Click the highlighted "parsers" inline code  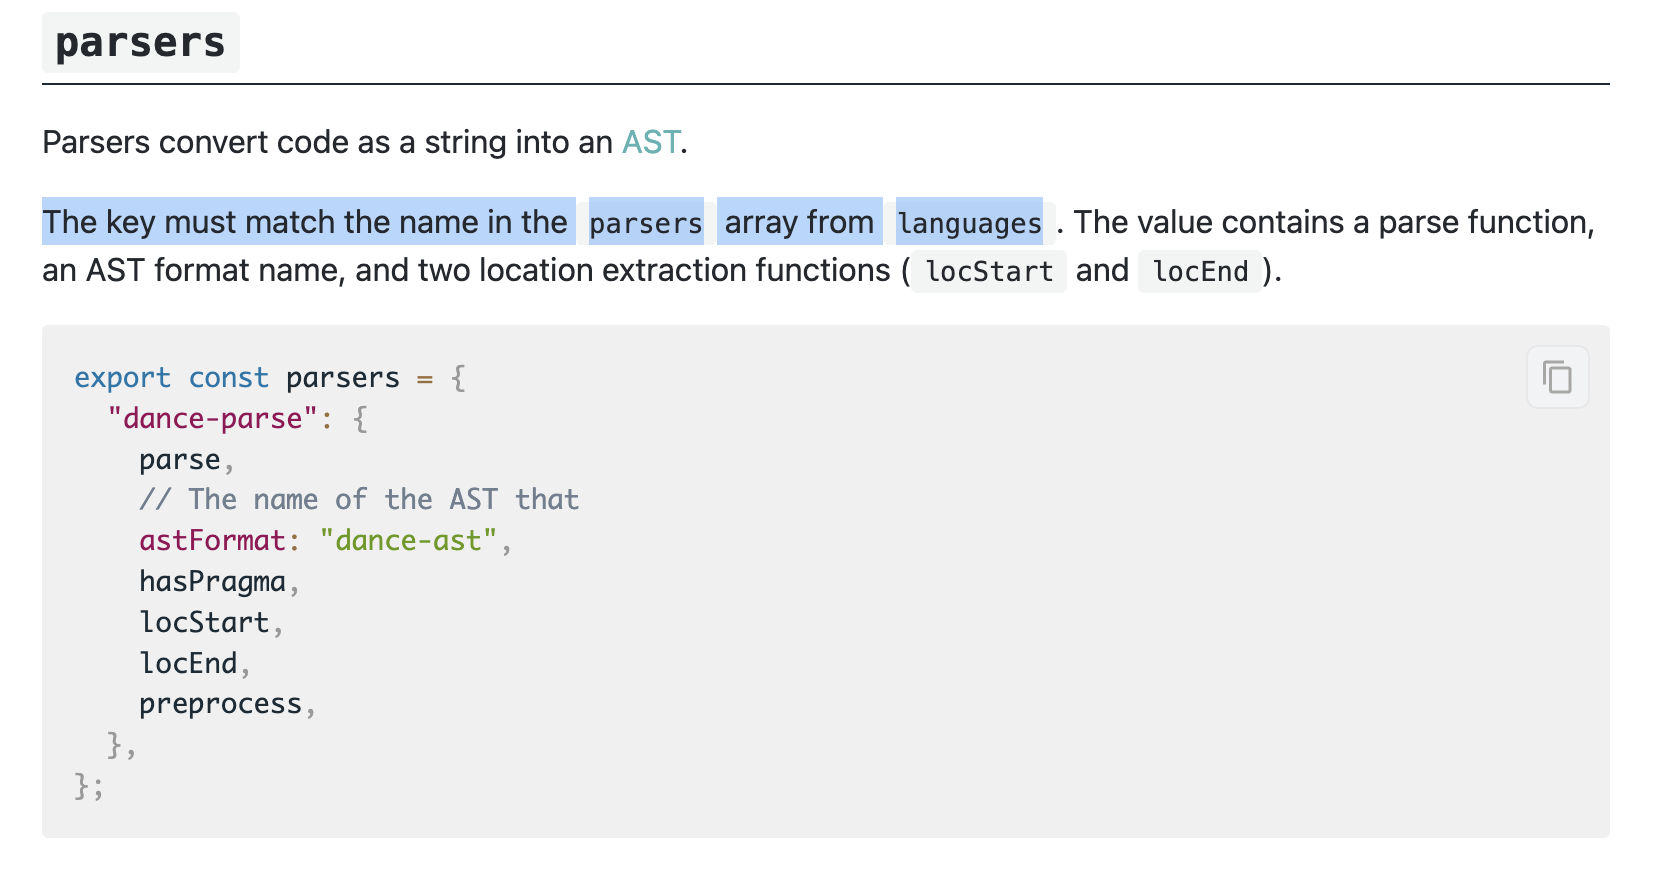[x=646, y=222]
